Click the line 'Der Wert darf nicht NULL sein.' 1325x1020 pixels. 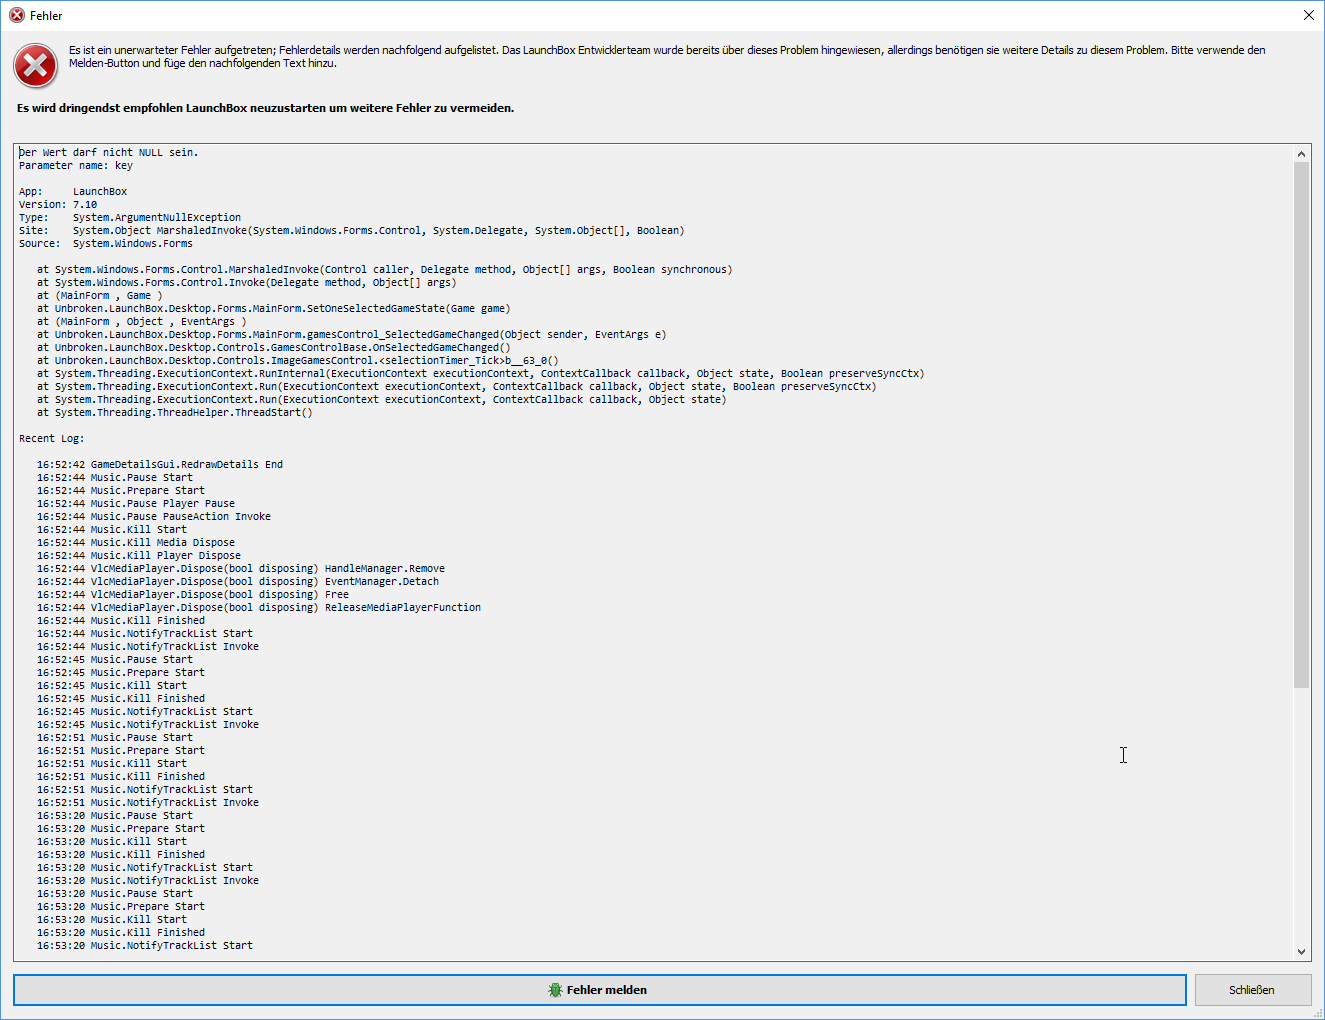point(109,153)
